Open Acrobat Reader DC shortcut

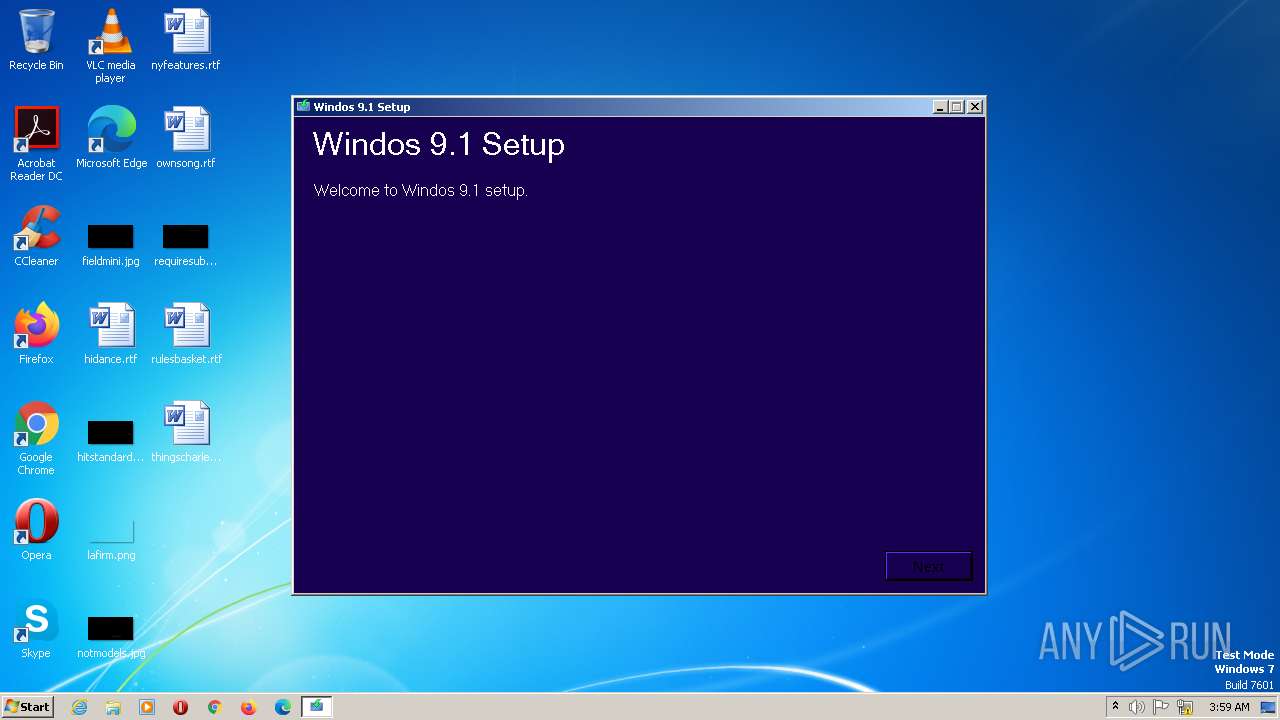pyautogui.click(x=36, y=144)
